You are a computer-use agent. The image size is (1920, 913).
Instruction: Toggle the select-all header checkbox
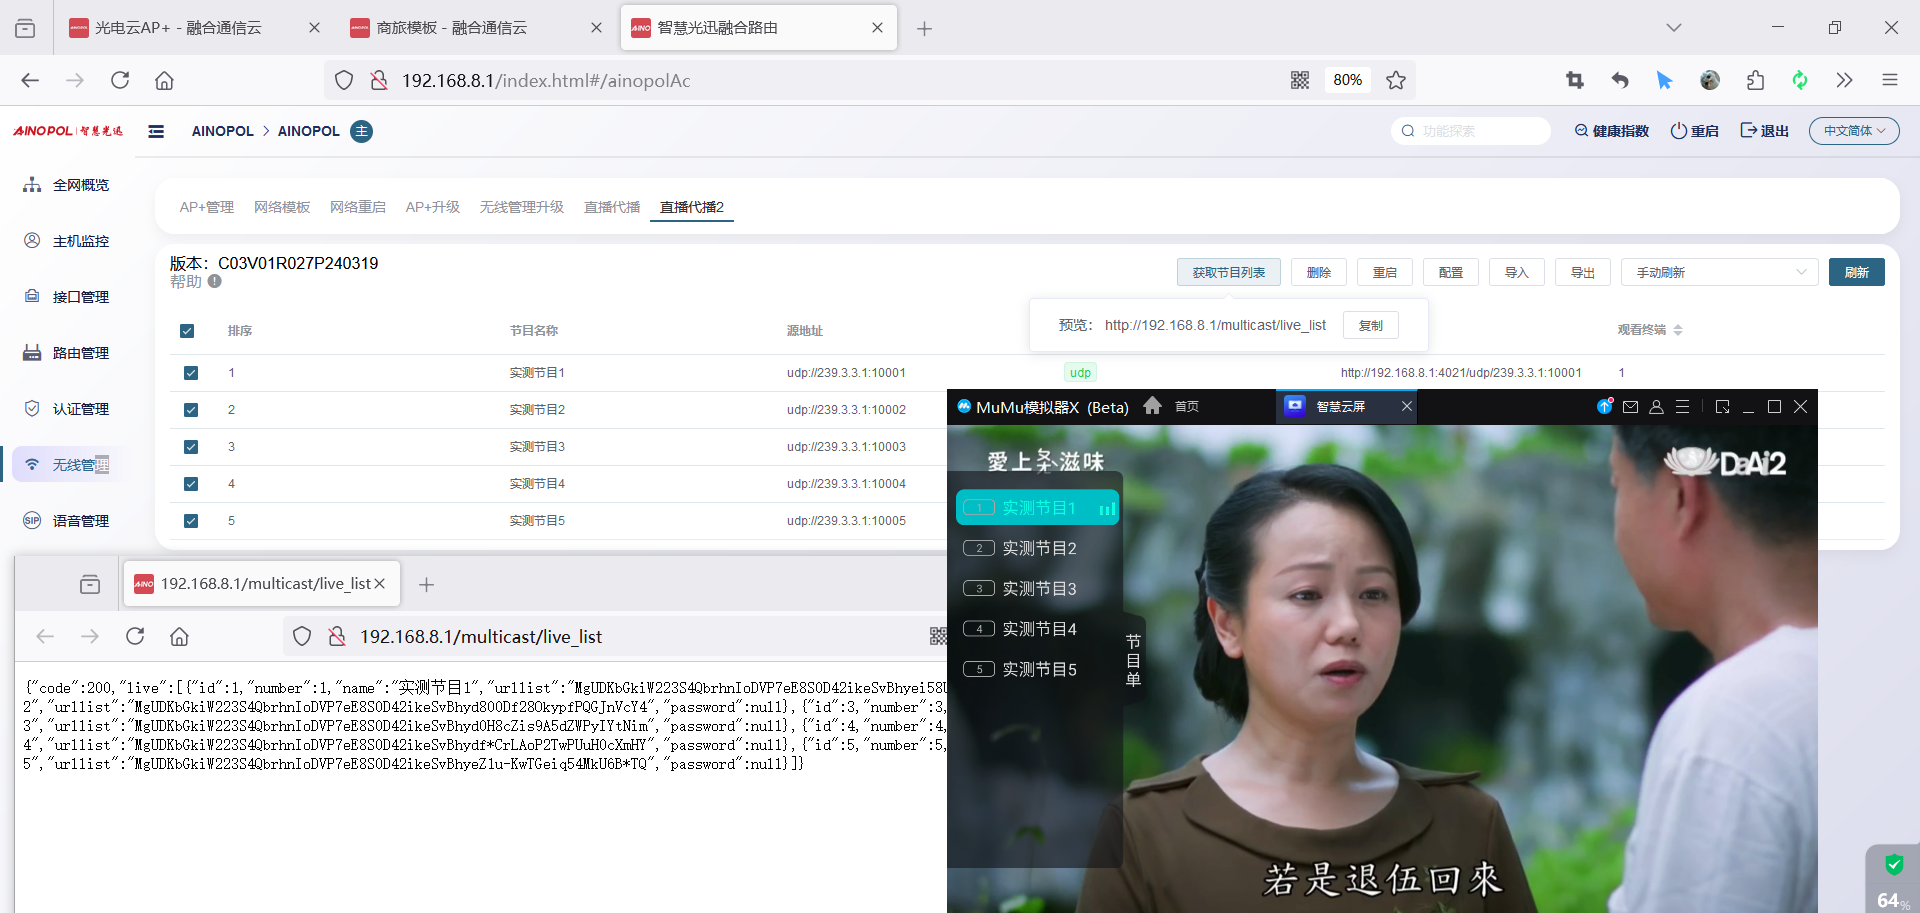[x=187, y=331]
